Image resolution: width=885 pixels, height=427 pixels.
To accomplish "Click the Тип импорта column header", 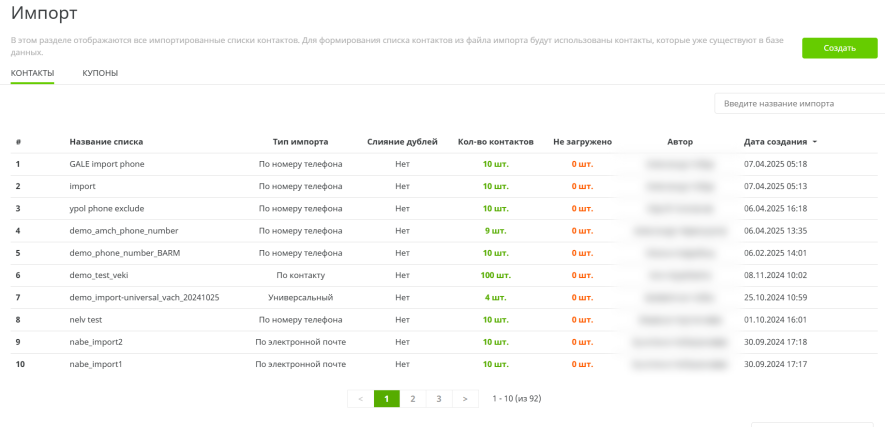I will pyautogui.click(x=300, y=142).
